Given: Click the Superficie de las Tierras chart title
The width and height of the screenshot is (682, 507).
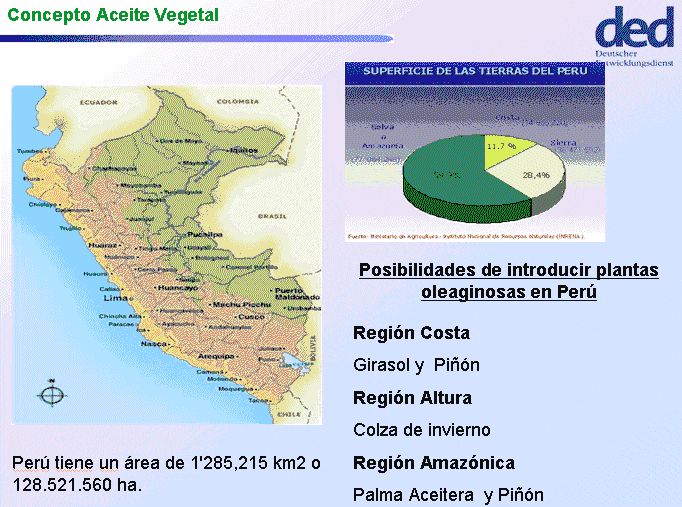Looking at the screenshot, I should (475, 71).
